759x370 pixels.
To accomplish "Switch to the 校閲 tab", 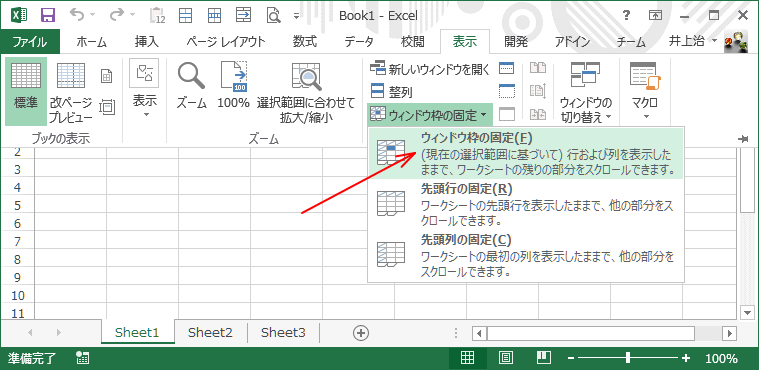I will click(x=413, y=42).
